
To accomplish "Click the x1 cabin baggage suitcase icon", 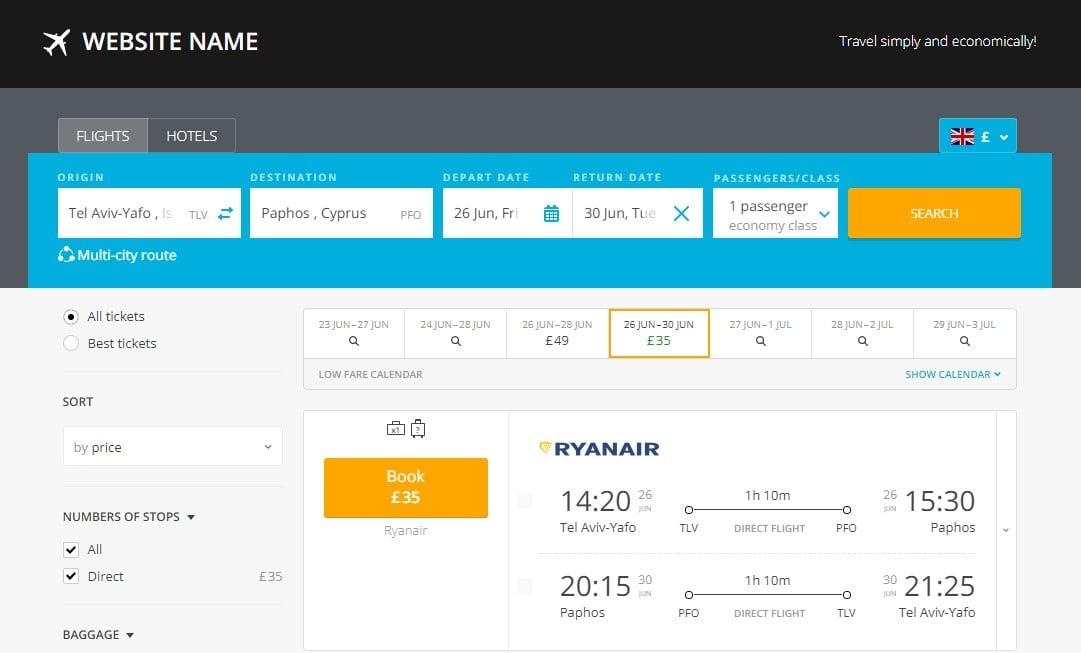I will point(395,428).
